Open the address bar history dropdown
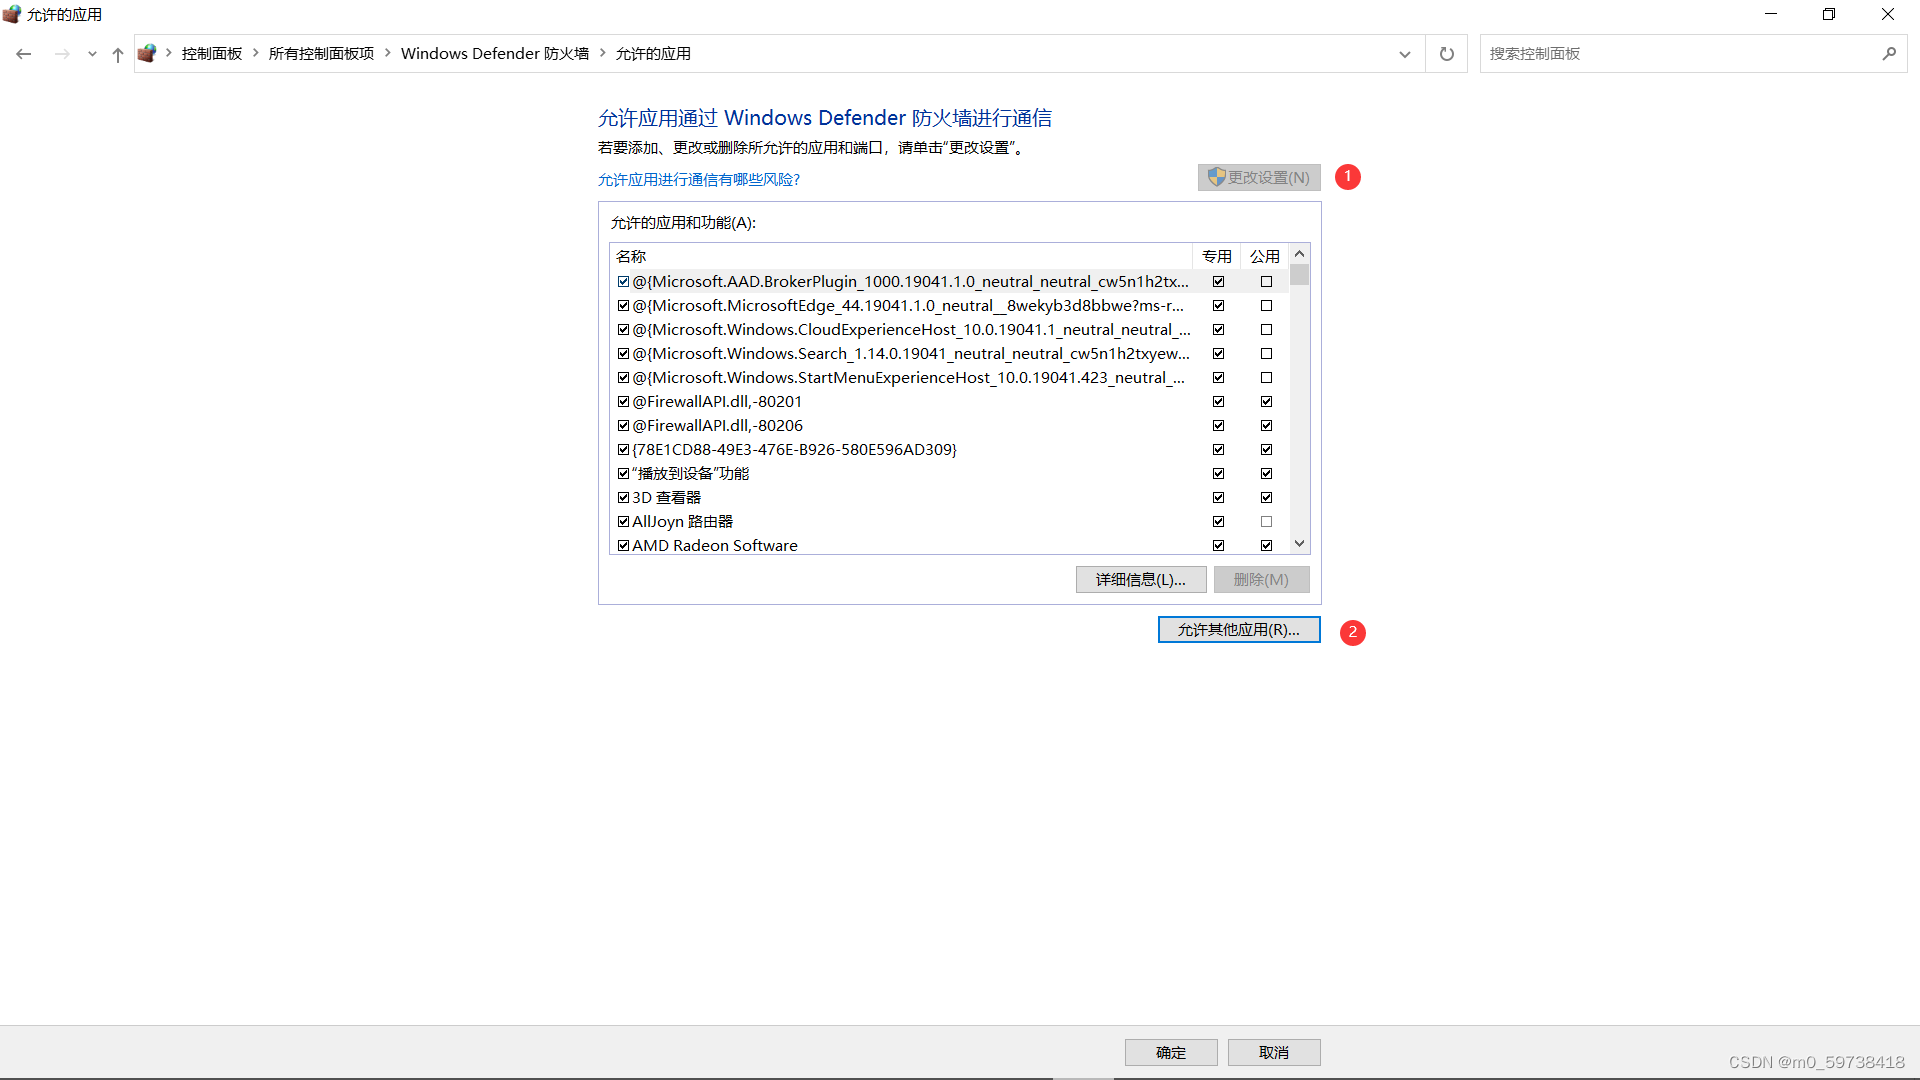Image resolution: width=1920 pixels, height=1080 pixels. [1404, 54]
